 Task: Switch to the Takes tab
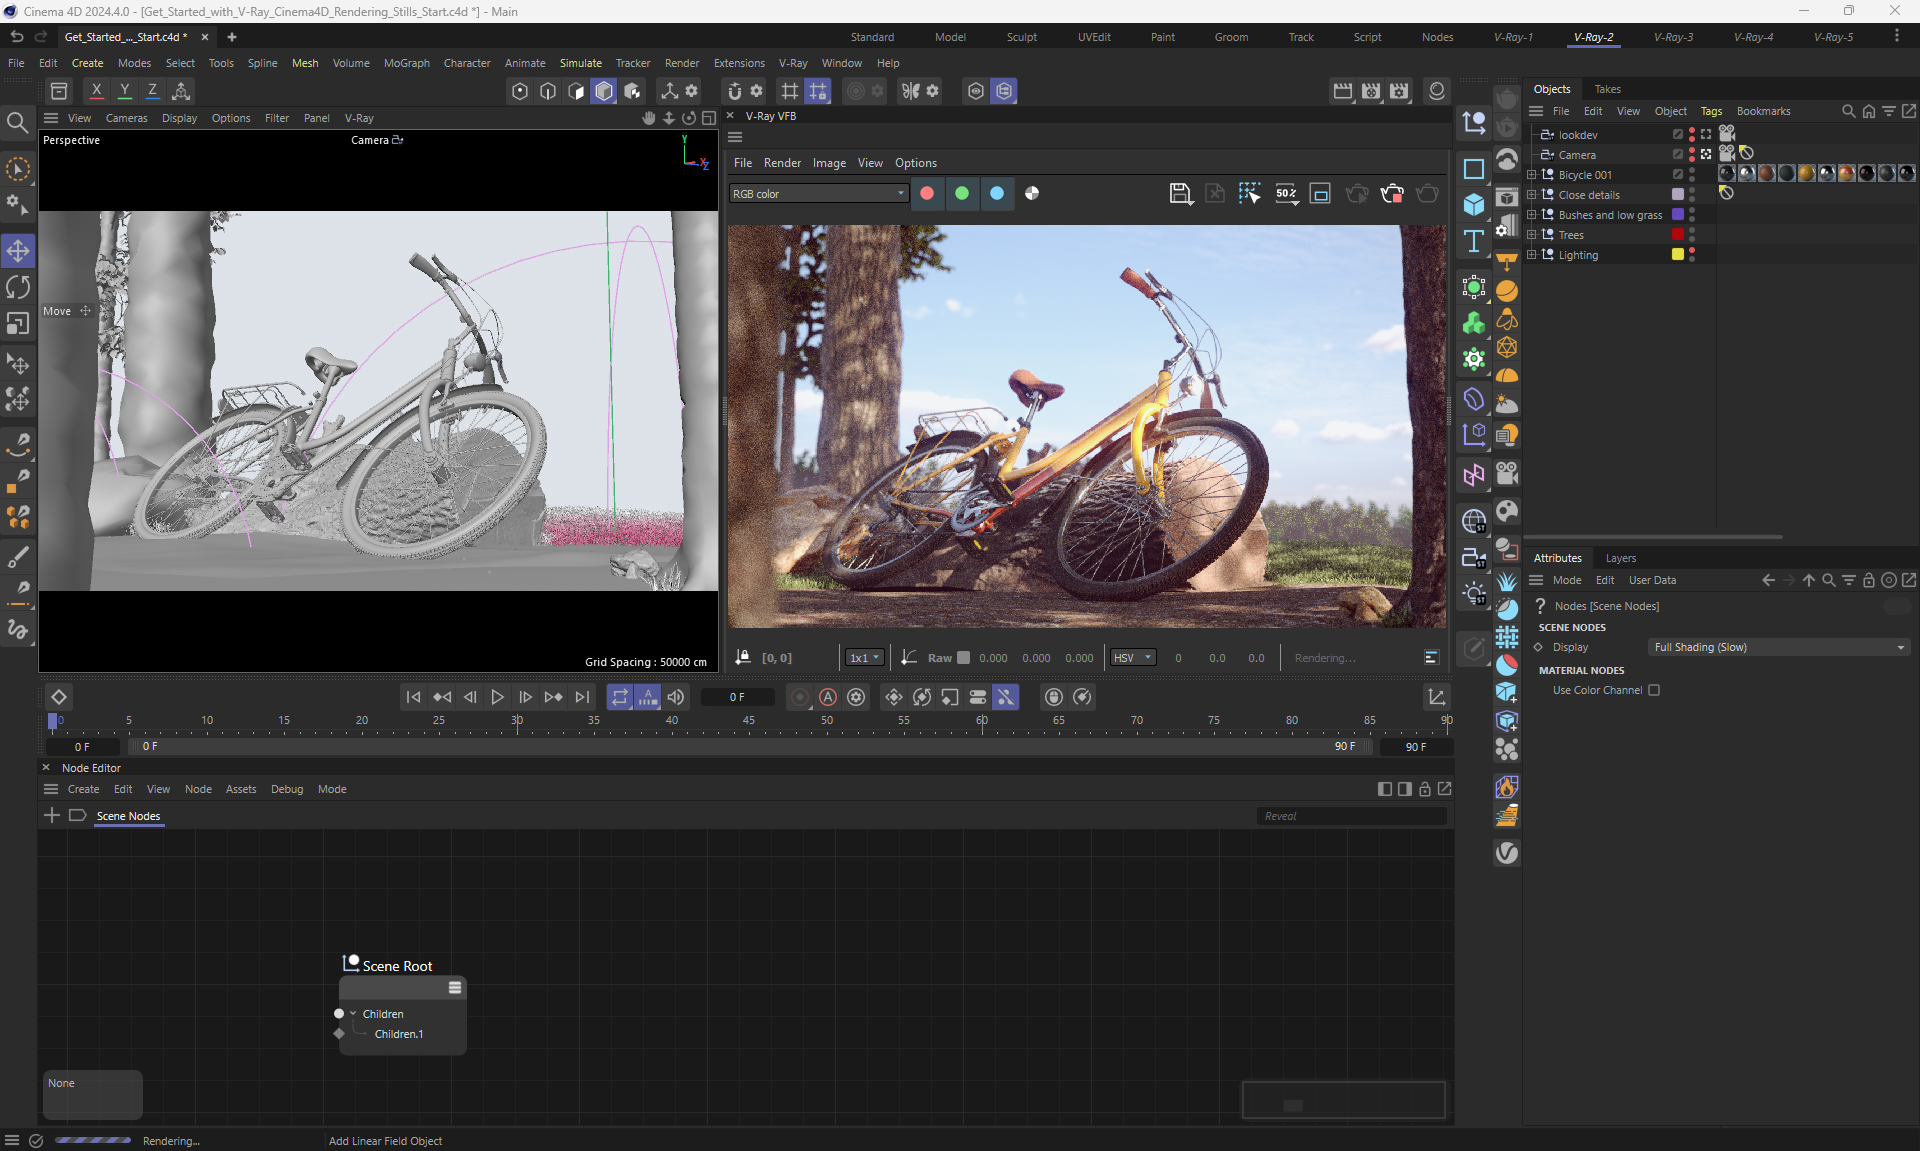1607,89
